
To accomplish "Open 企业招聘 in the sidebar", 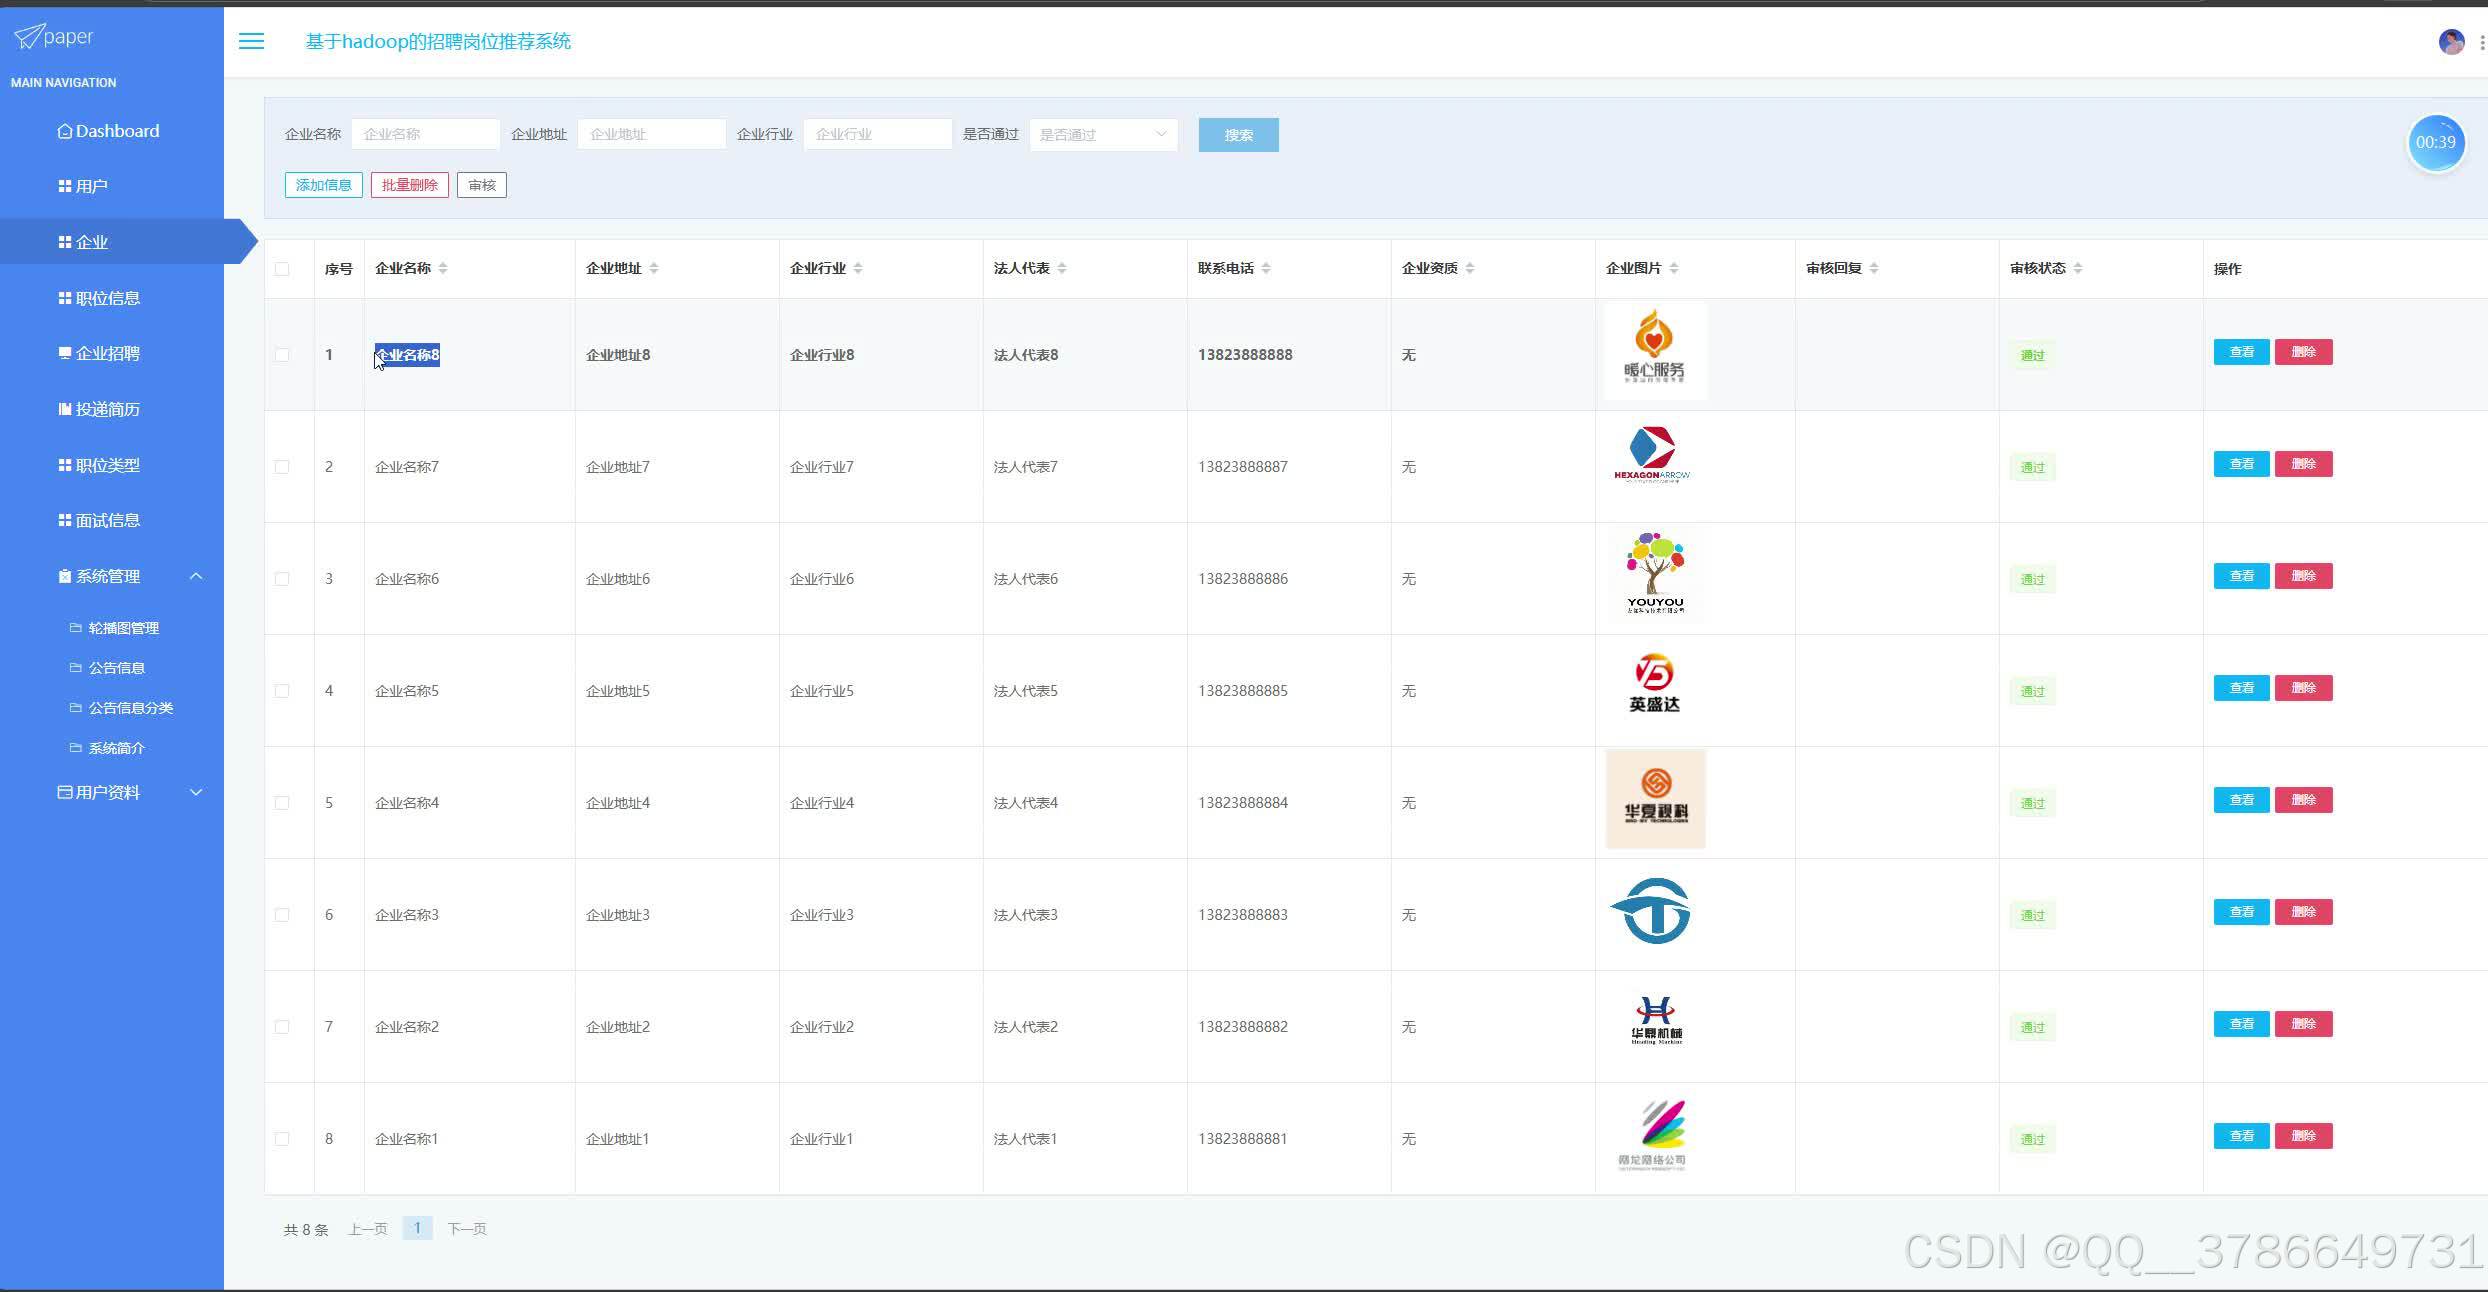I will click(99, 353).
